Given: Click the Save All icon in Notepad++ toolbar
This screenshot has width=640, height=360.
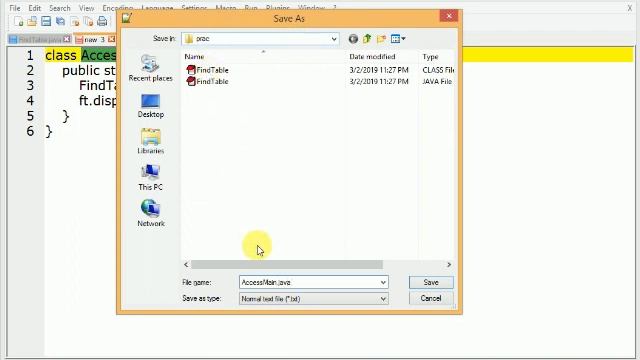Looking at the screenshot, I should [x=60, y=21].
